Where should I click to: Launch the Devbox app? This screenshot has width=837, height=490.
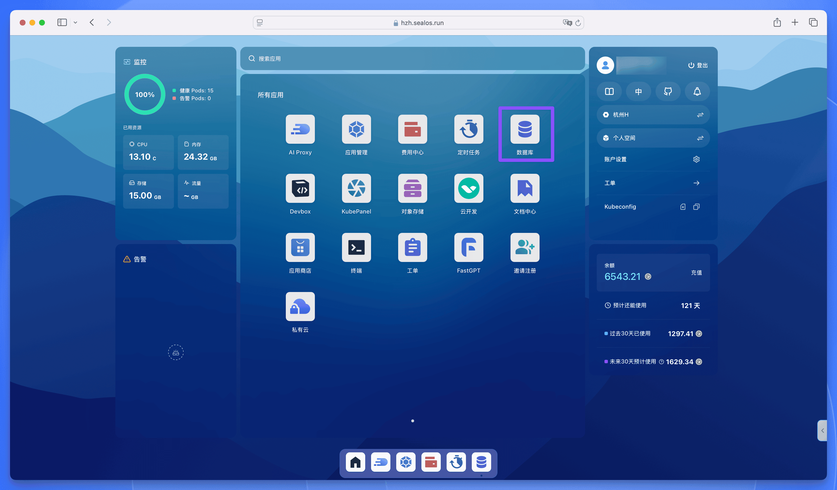coord(300,188)
